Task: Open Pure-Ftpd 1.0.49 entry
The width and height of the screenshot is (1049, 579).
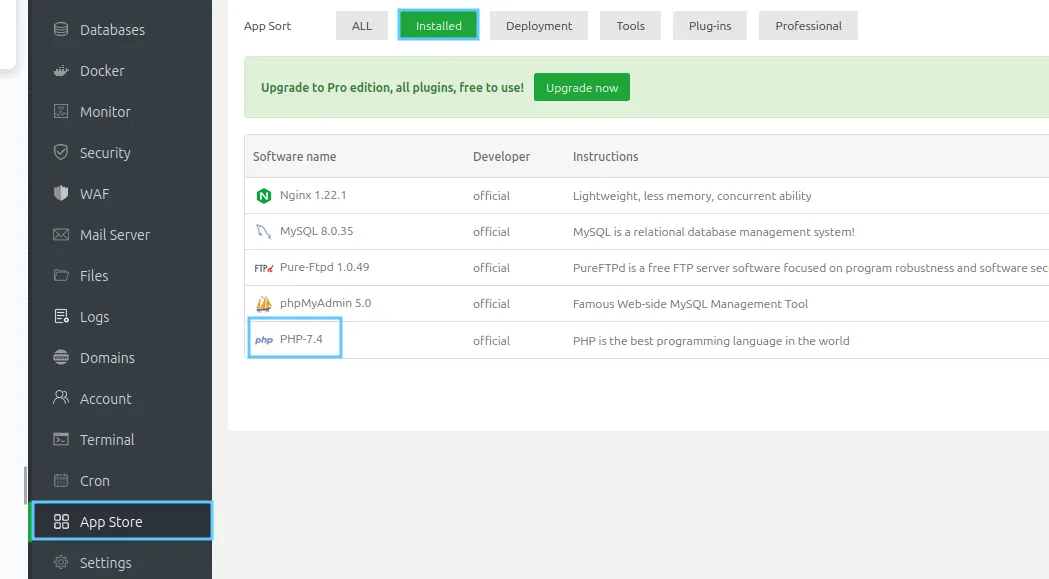Action: [x=324, y=266]
